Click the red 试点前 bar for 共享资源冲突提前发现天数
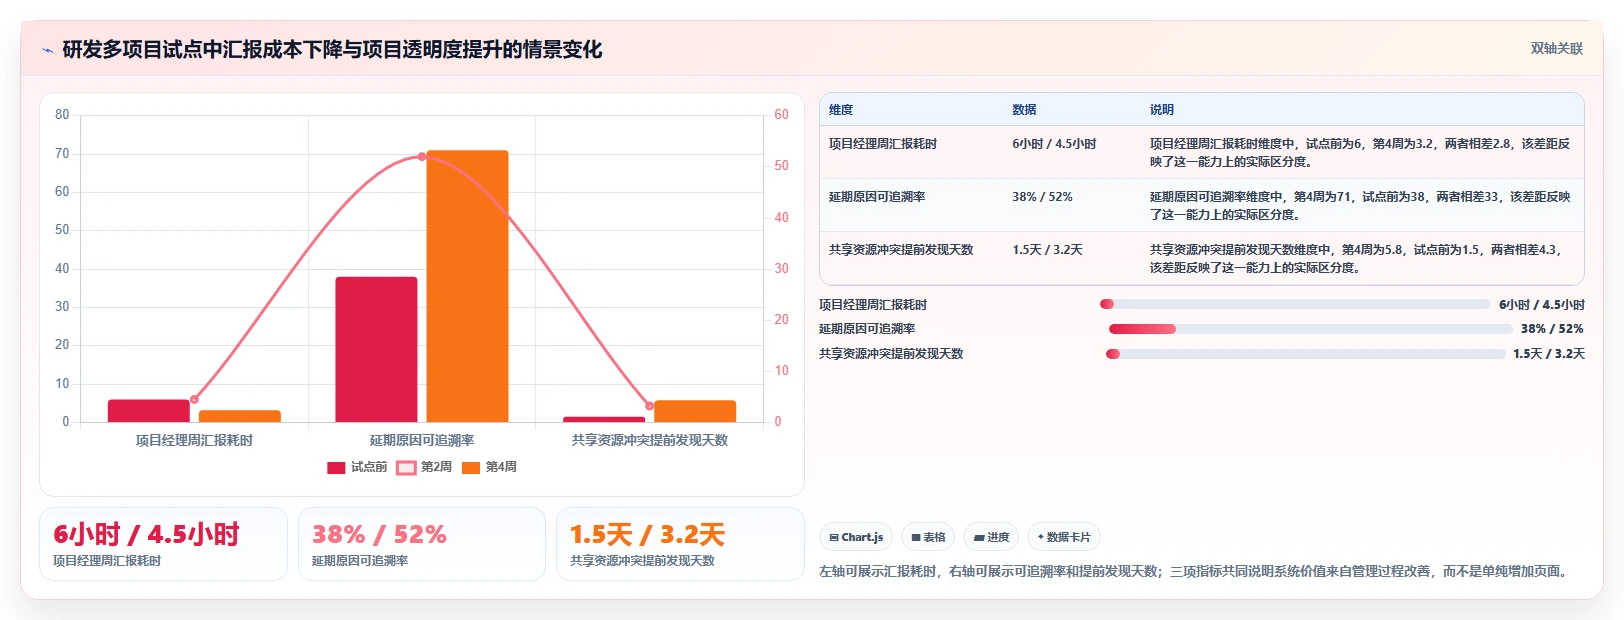This screenshot has width=1624, height=620. pyautogui.click(x=604, y=419)
